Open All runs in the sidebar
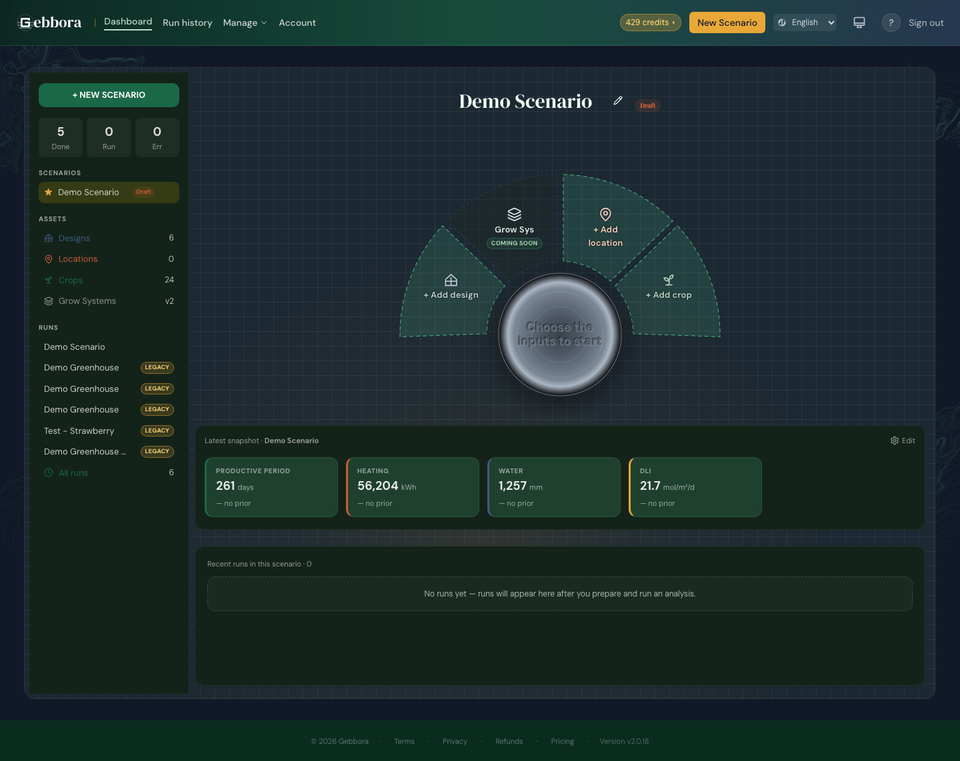 coord(109,473)
